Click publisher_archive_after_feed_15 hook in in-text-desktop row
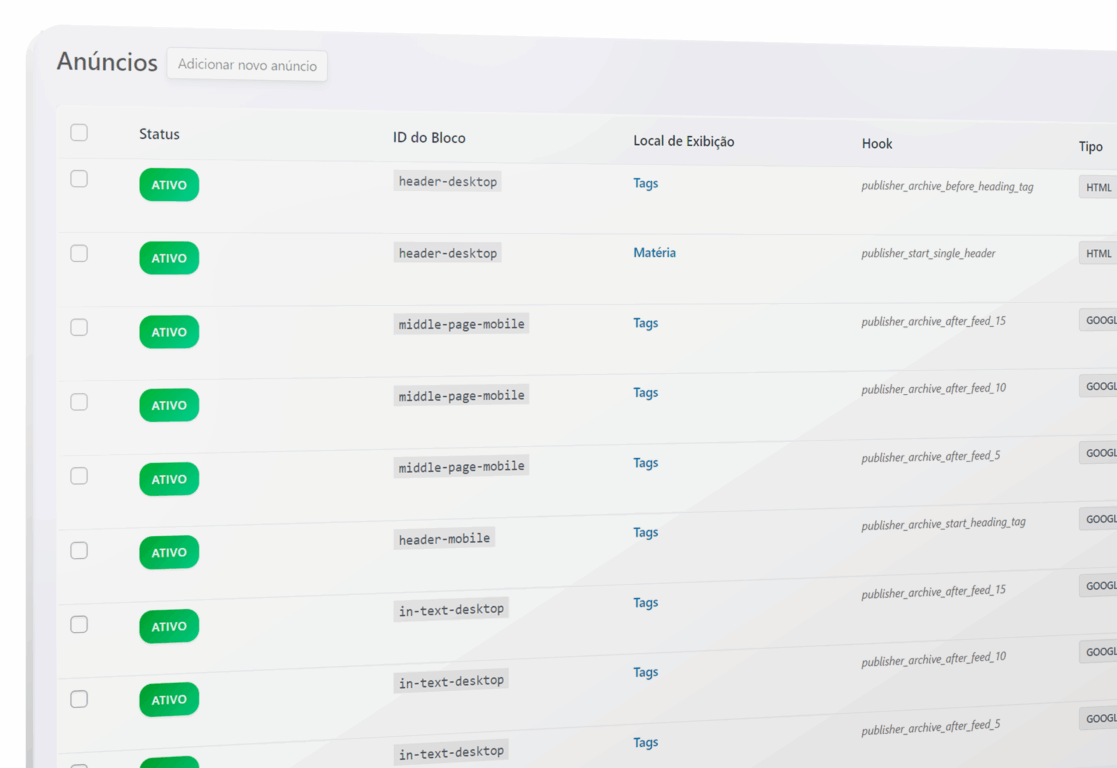This screenshot has height=768, width=1117. tap(933, 591)
